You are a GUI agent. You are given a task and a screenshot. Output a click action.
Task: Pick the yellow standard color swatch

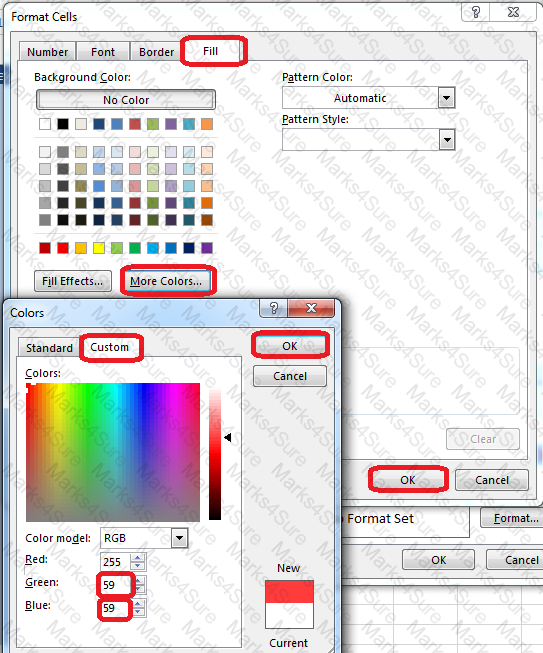click(x=99, y=248)
